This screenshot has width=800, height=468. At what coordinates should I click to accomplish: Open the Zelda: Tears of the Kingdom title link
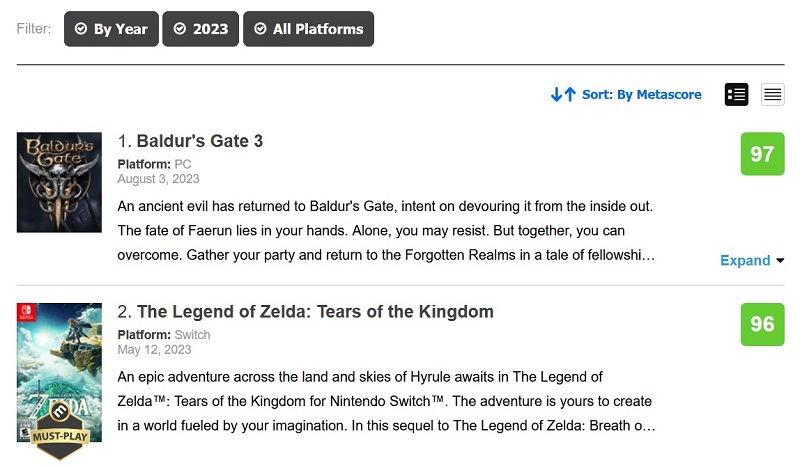point(315,312)
